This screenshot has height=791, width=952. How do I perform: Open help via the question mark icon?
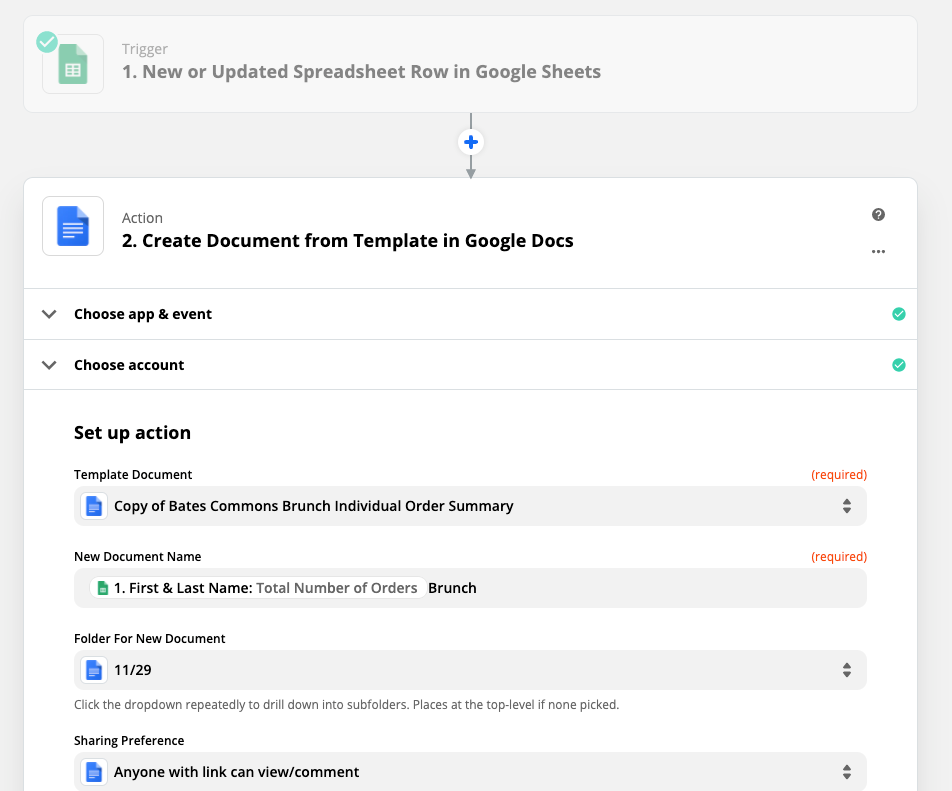[x=878, y=214]
